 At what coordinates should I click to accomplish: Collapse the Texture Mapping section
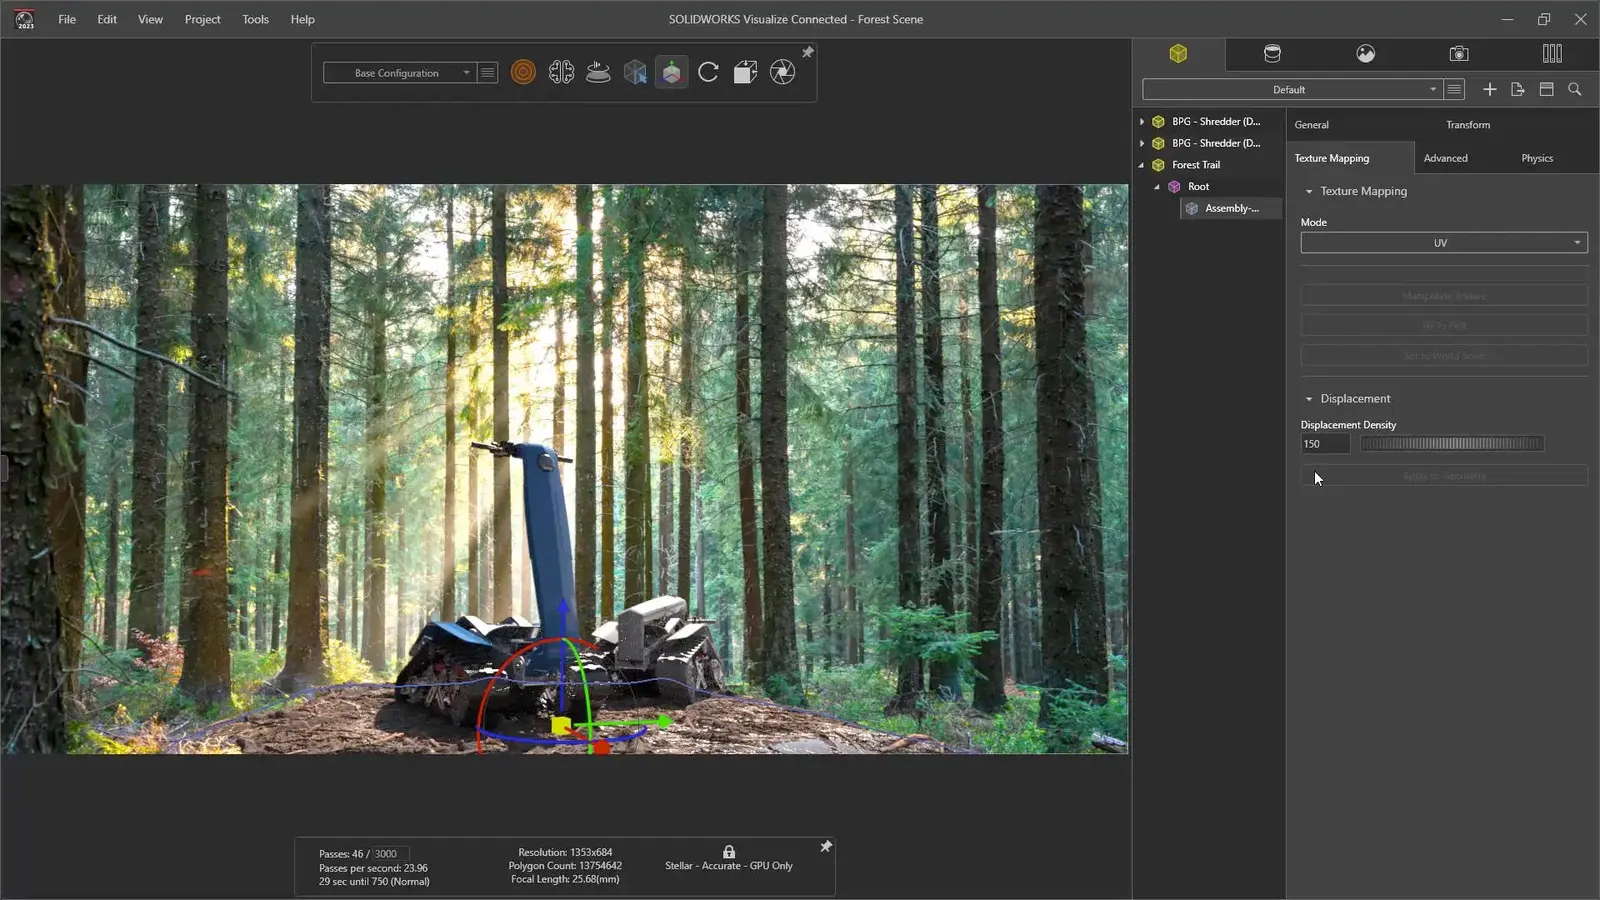1309,191
